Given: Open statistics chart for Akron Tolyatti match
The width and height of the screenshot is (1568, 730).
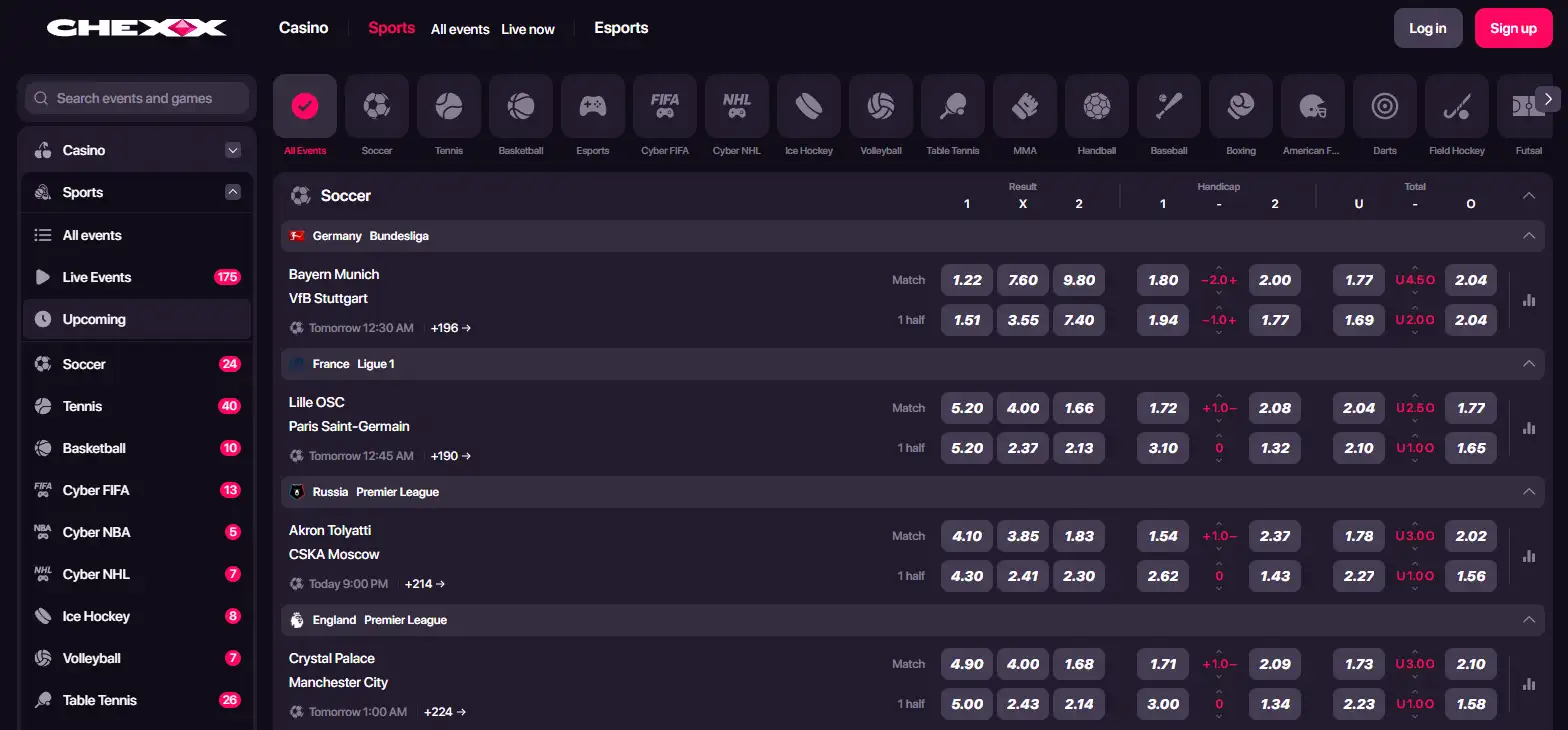Looking at the screenshot, I should click(1529, 556).
